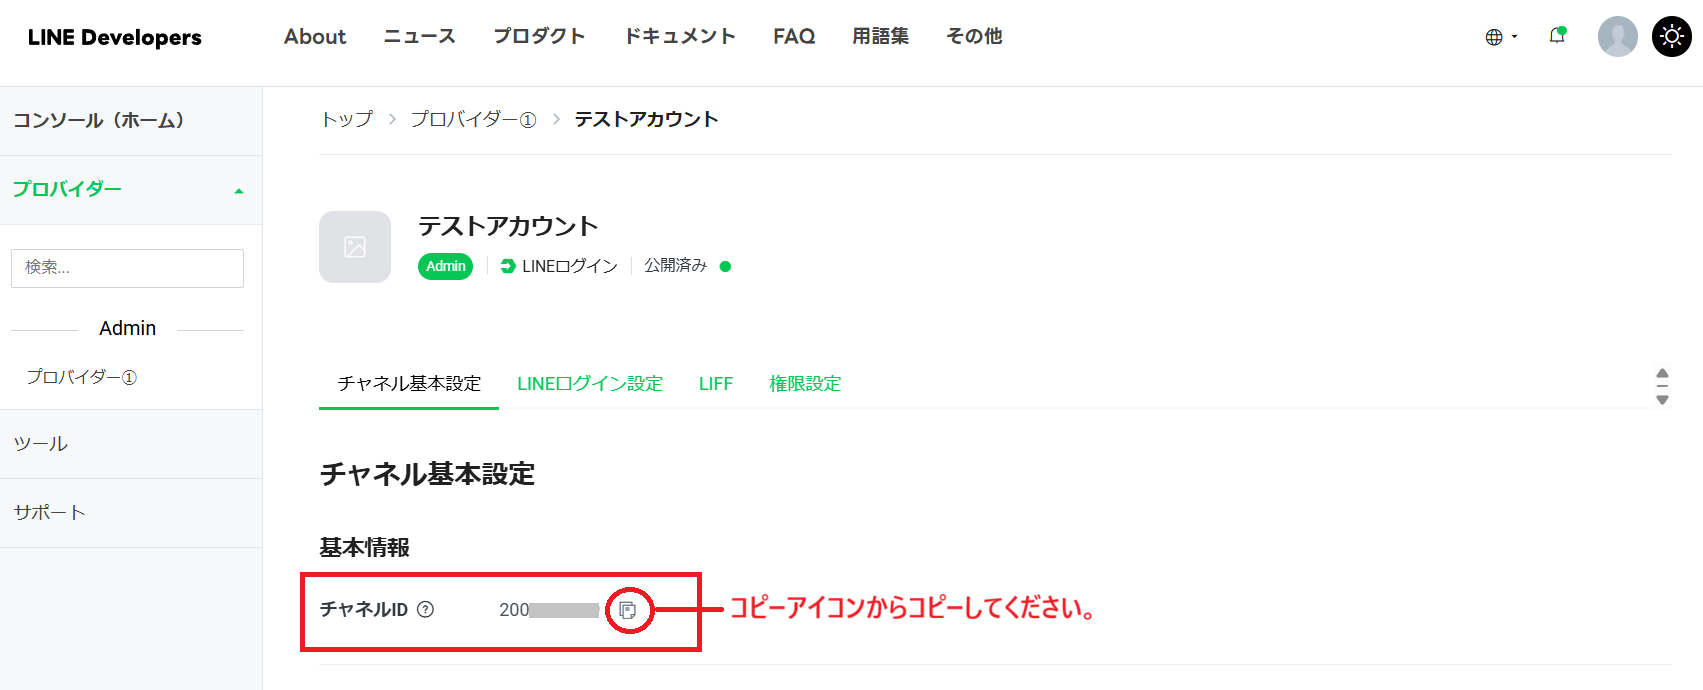Switch to the LINEログイン設定 tab

point(590,384)
